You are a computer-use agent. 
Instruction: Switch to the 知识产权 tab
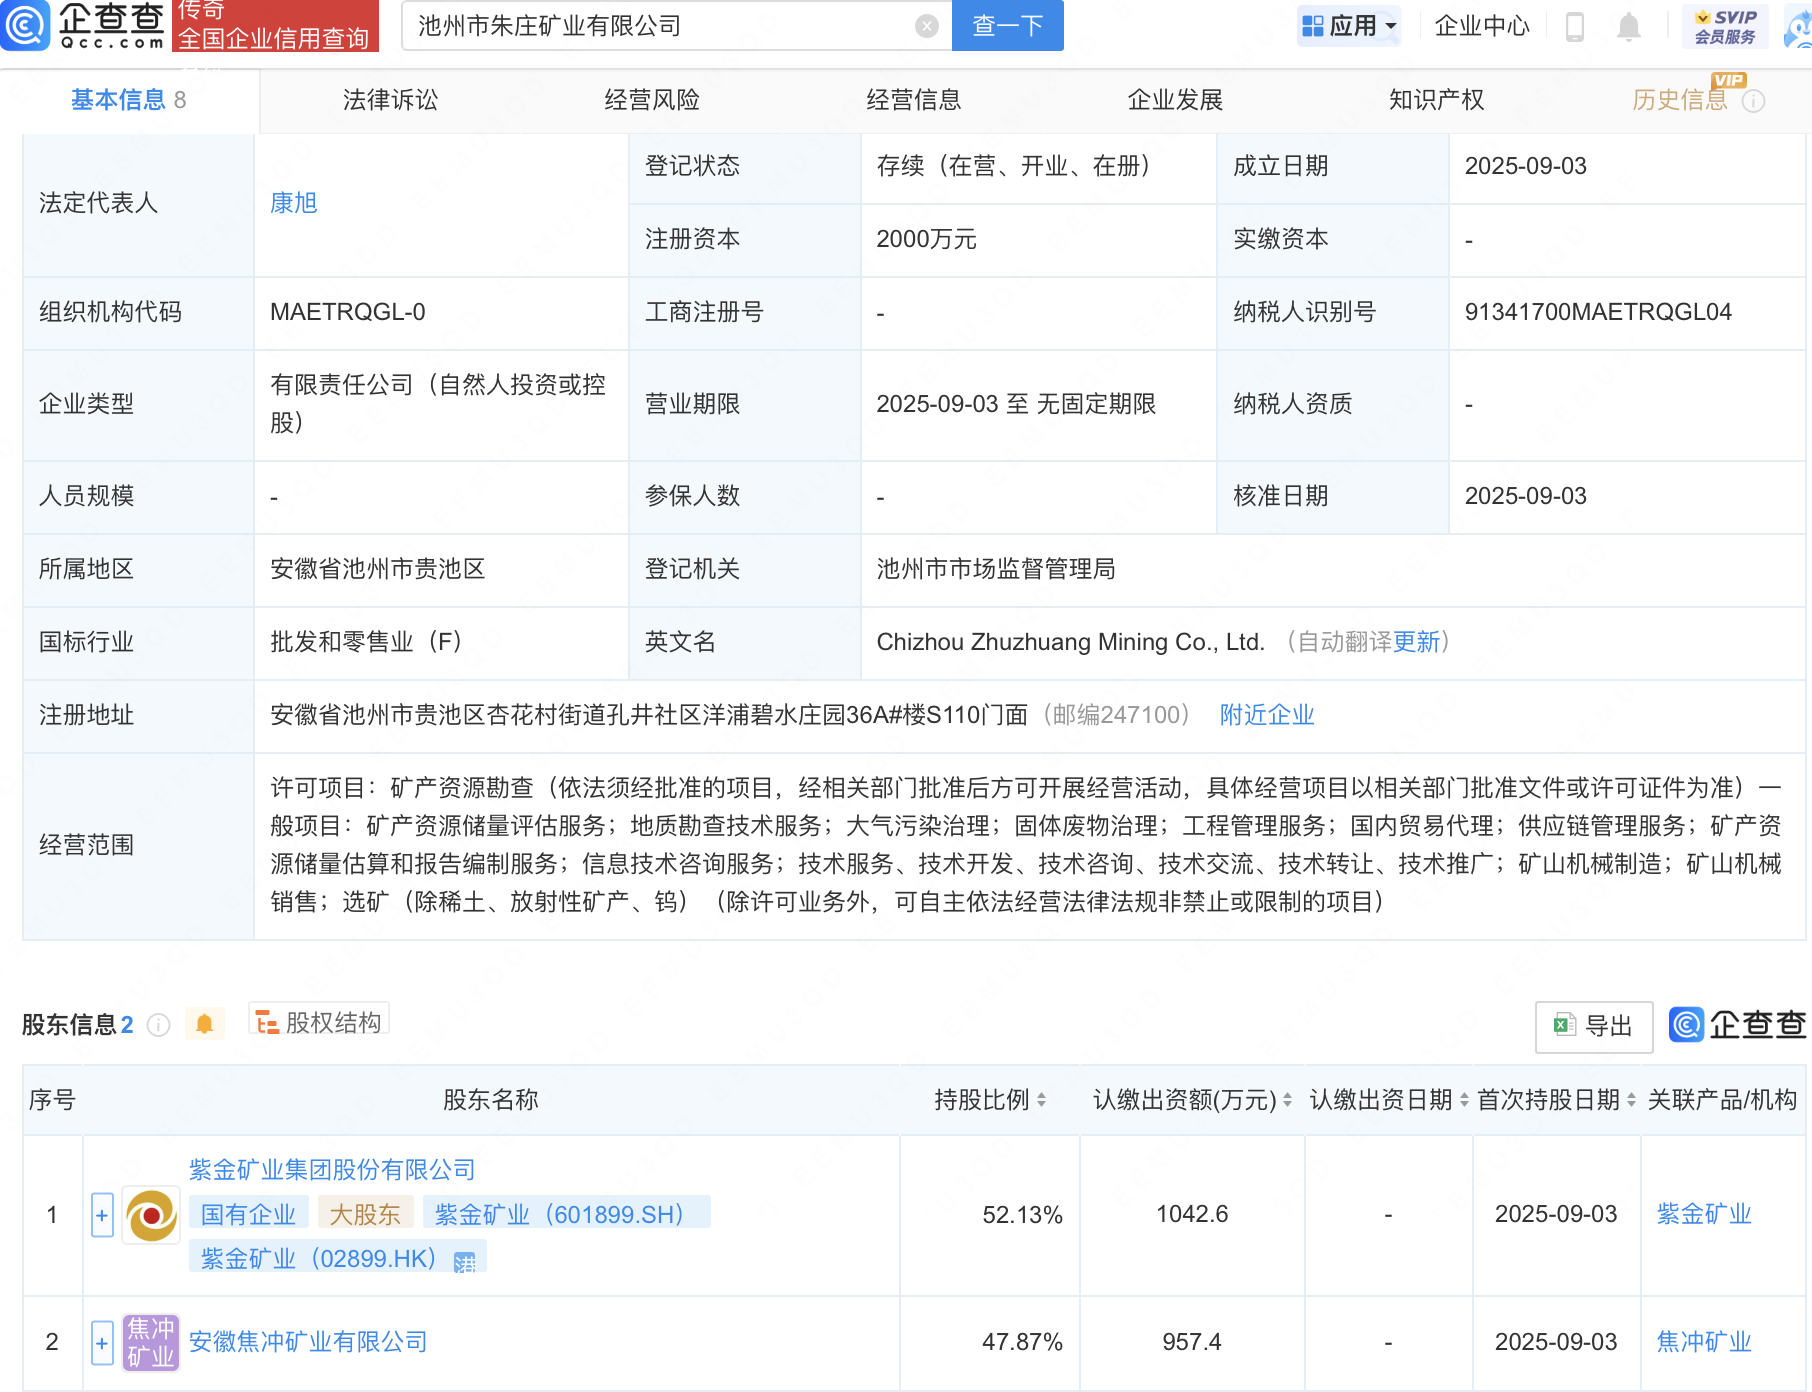click(x=1436, y=100)
